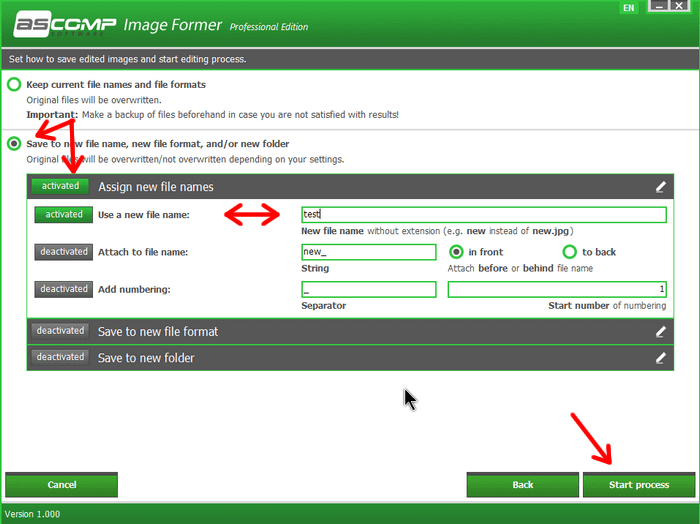Click the 'Add numbering:' label
The height and width of the screenshot is (524, 700).
(134, 289)
